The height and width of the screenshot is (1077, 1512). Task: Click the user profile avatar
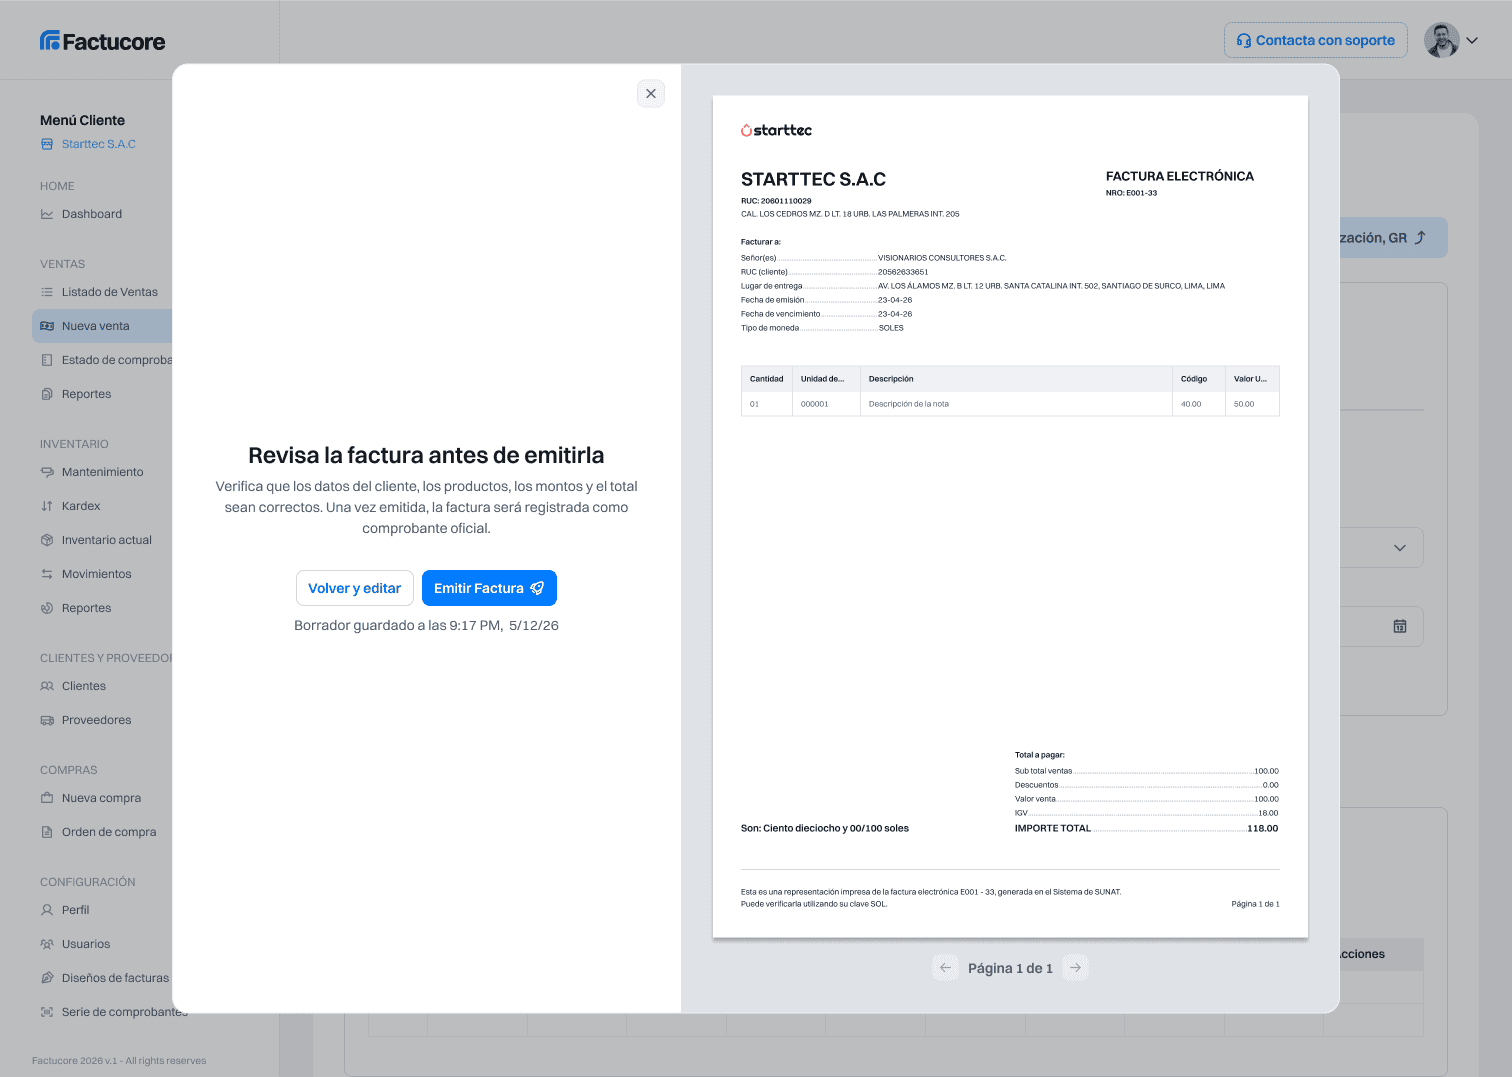coord(1441,40)
